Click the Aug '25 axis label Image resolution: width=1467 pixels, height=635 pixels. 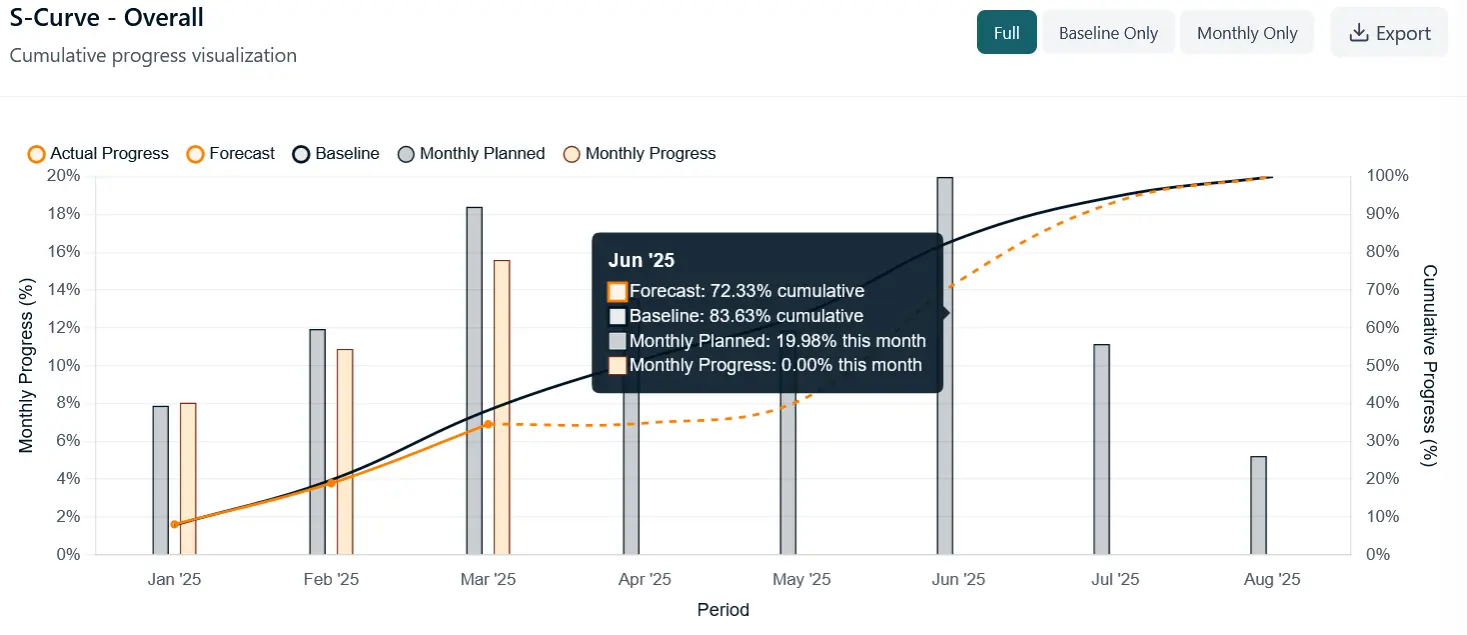tap(1271, 579)
